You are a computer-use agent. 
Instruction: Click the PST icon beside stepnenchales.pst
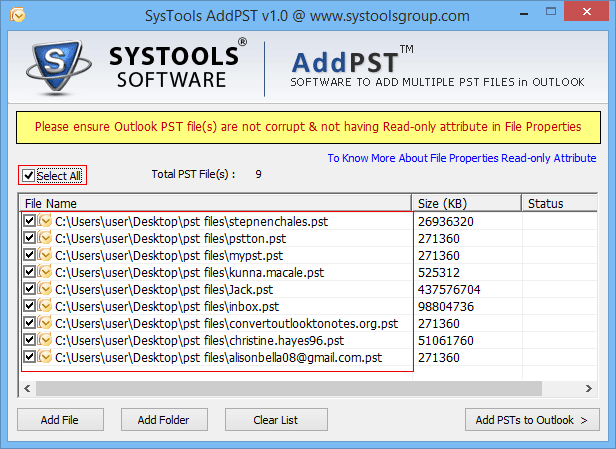45,221
